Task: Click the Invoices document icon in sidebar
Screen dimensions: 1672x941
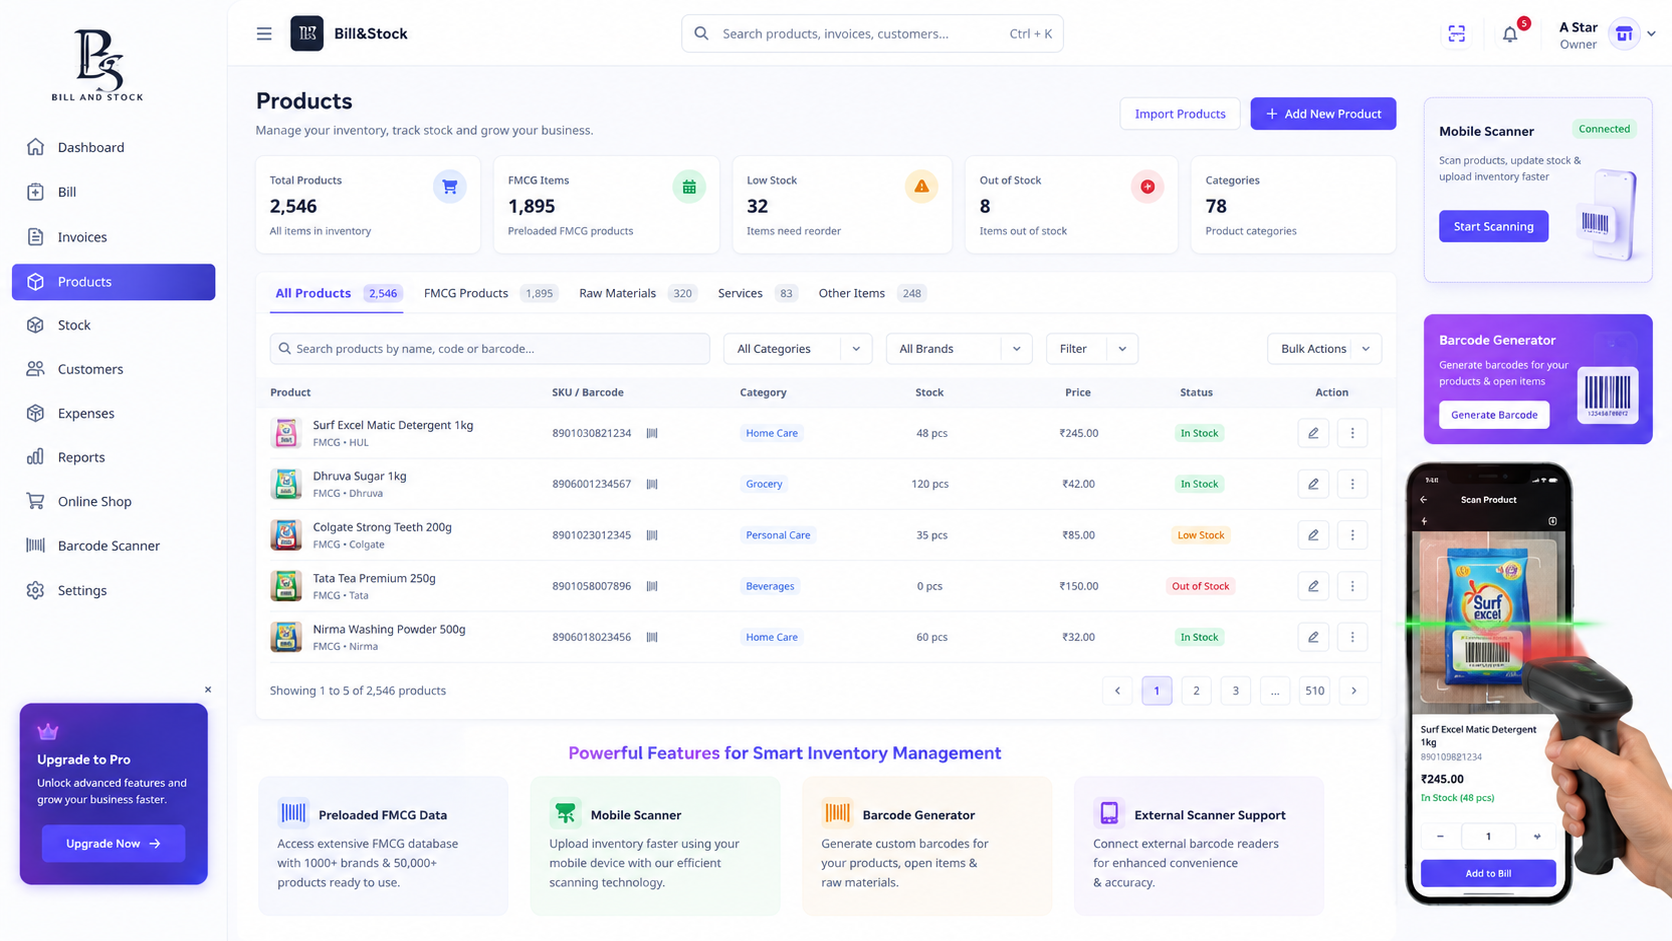Action: click(x=36, y=237)
